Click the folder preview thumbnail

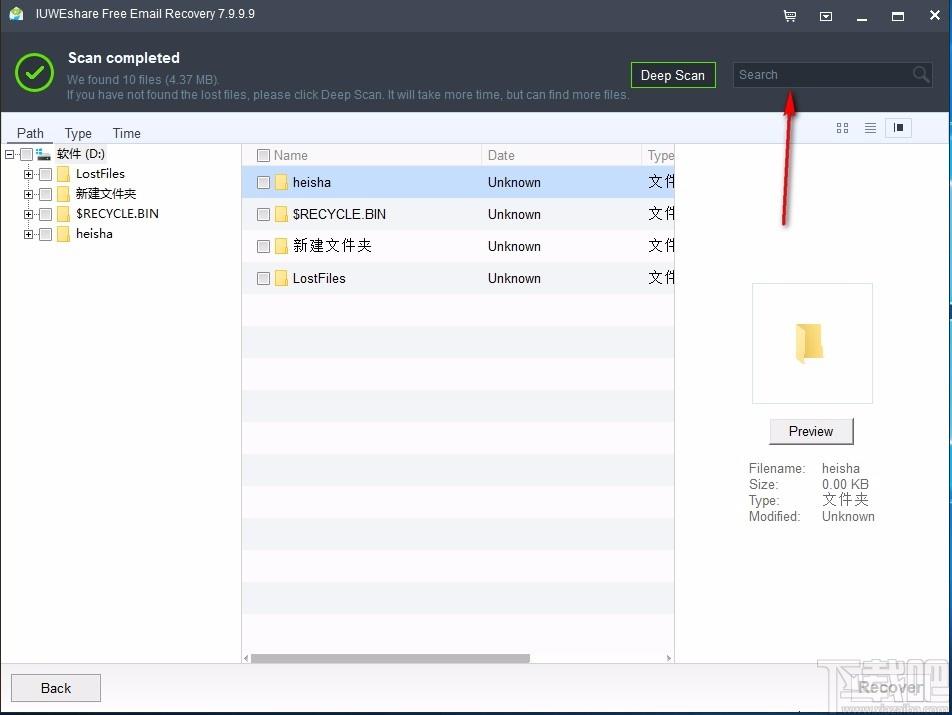[x=812, y=344]
